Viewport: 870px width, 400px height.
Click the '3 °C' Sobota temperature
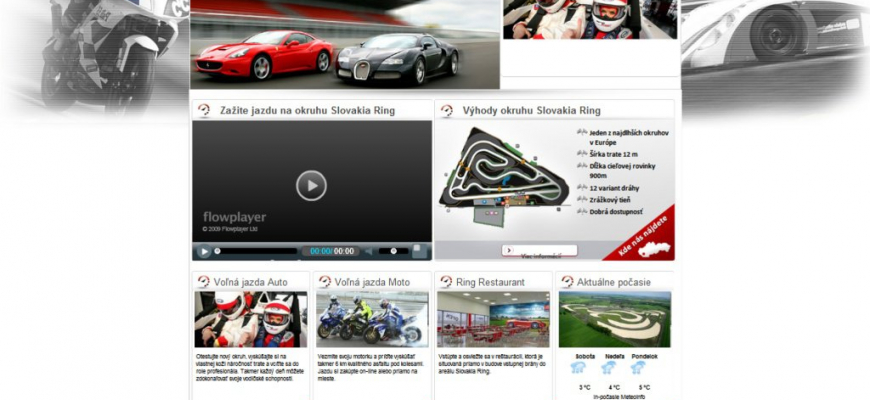[x=584, y=387]
